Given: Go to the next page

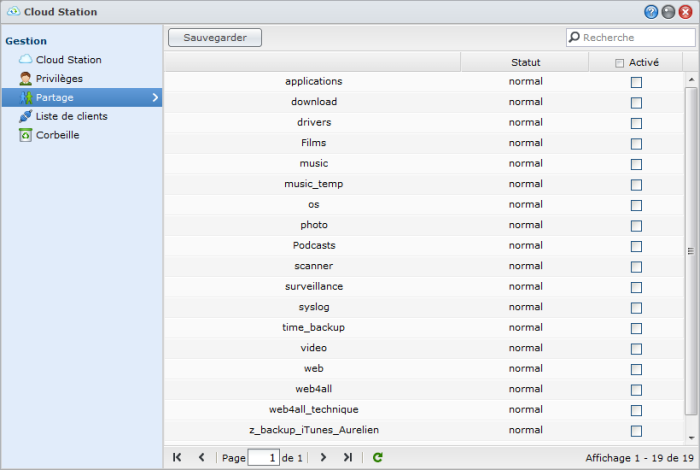Looking at the screenshot, I should [323, 457].
